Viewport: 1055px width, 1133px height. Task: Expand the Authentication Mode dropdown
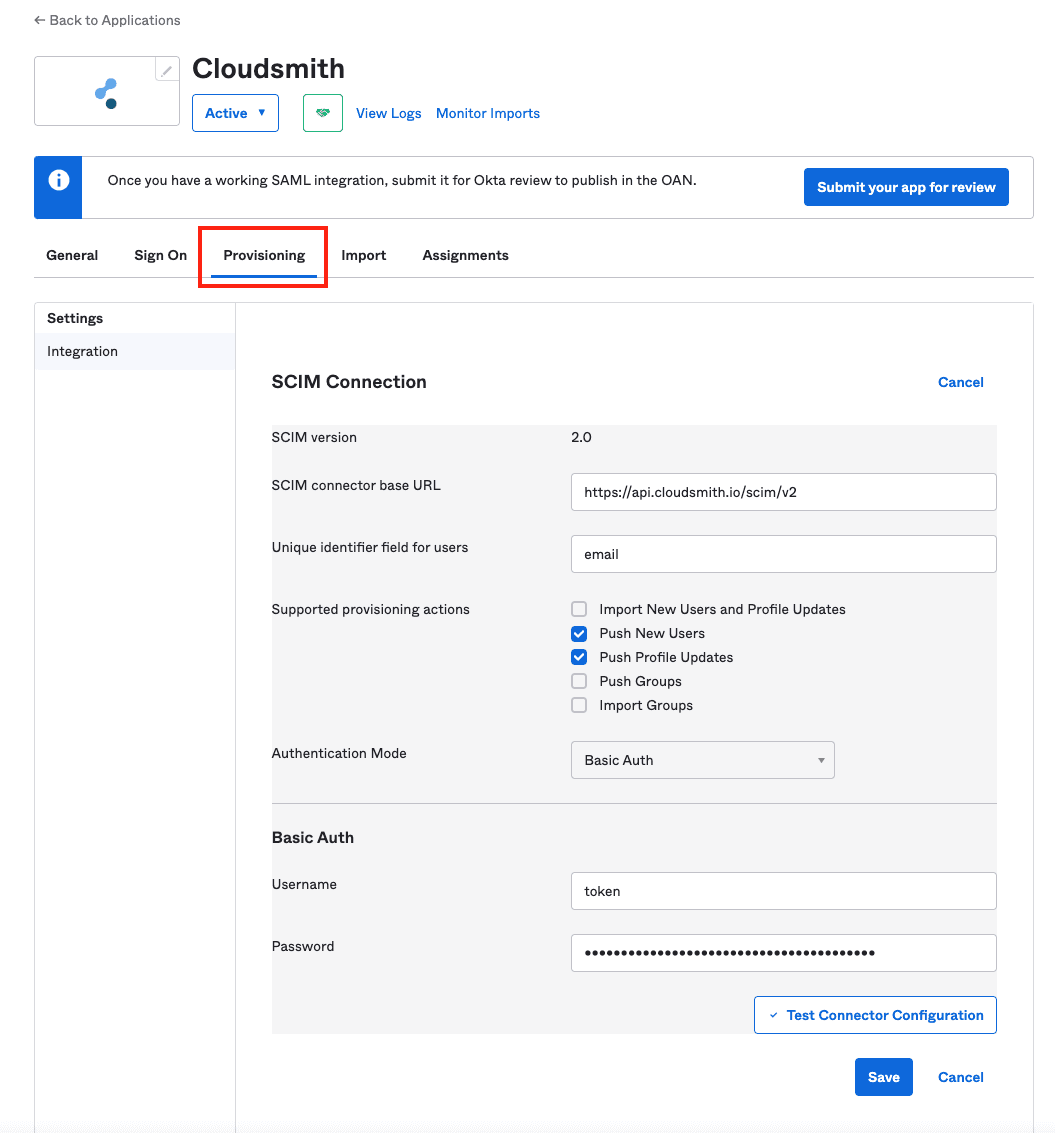point(702,760)
